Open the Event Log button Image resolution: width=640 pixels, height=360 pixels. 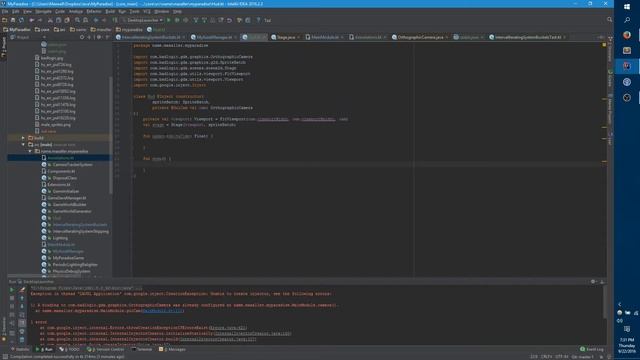pyautogui.click(x=592, y=349)
